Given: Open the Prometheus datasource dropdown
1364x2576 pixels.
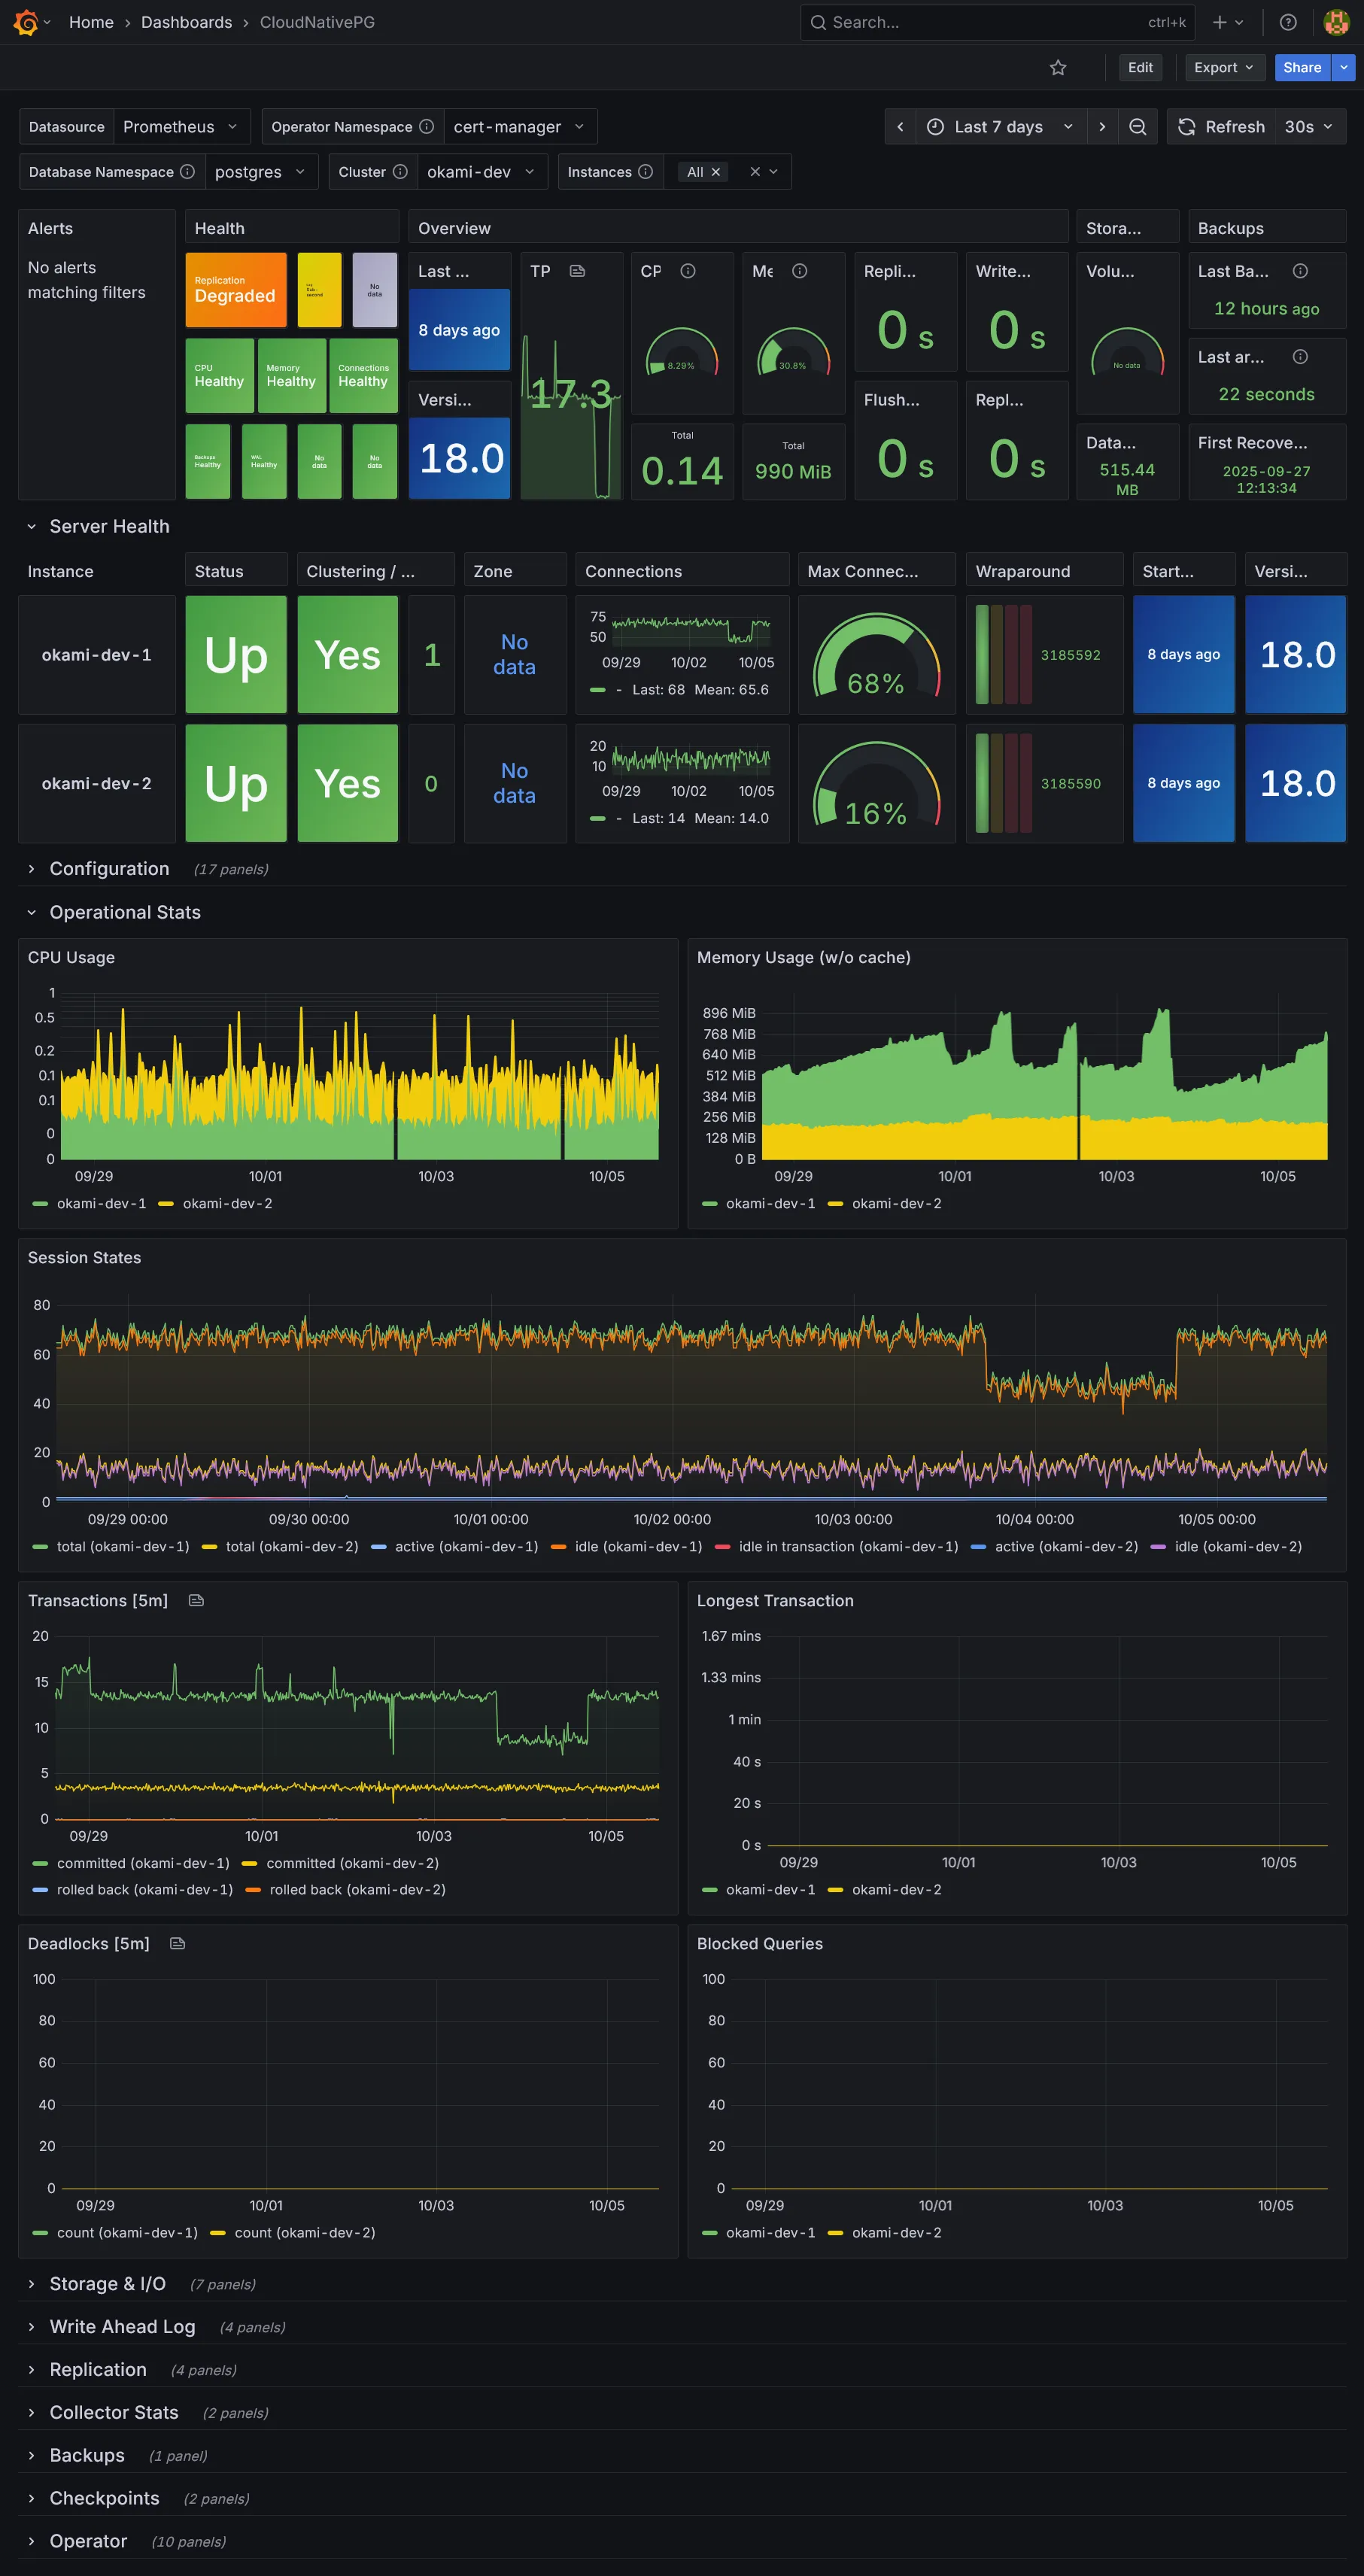Looking at the screenshot, I should tap(180, 126).
